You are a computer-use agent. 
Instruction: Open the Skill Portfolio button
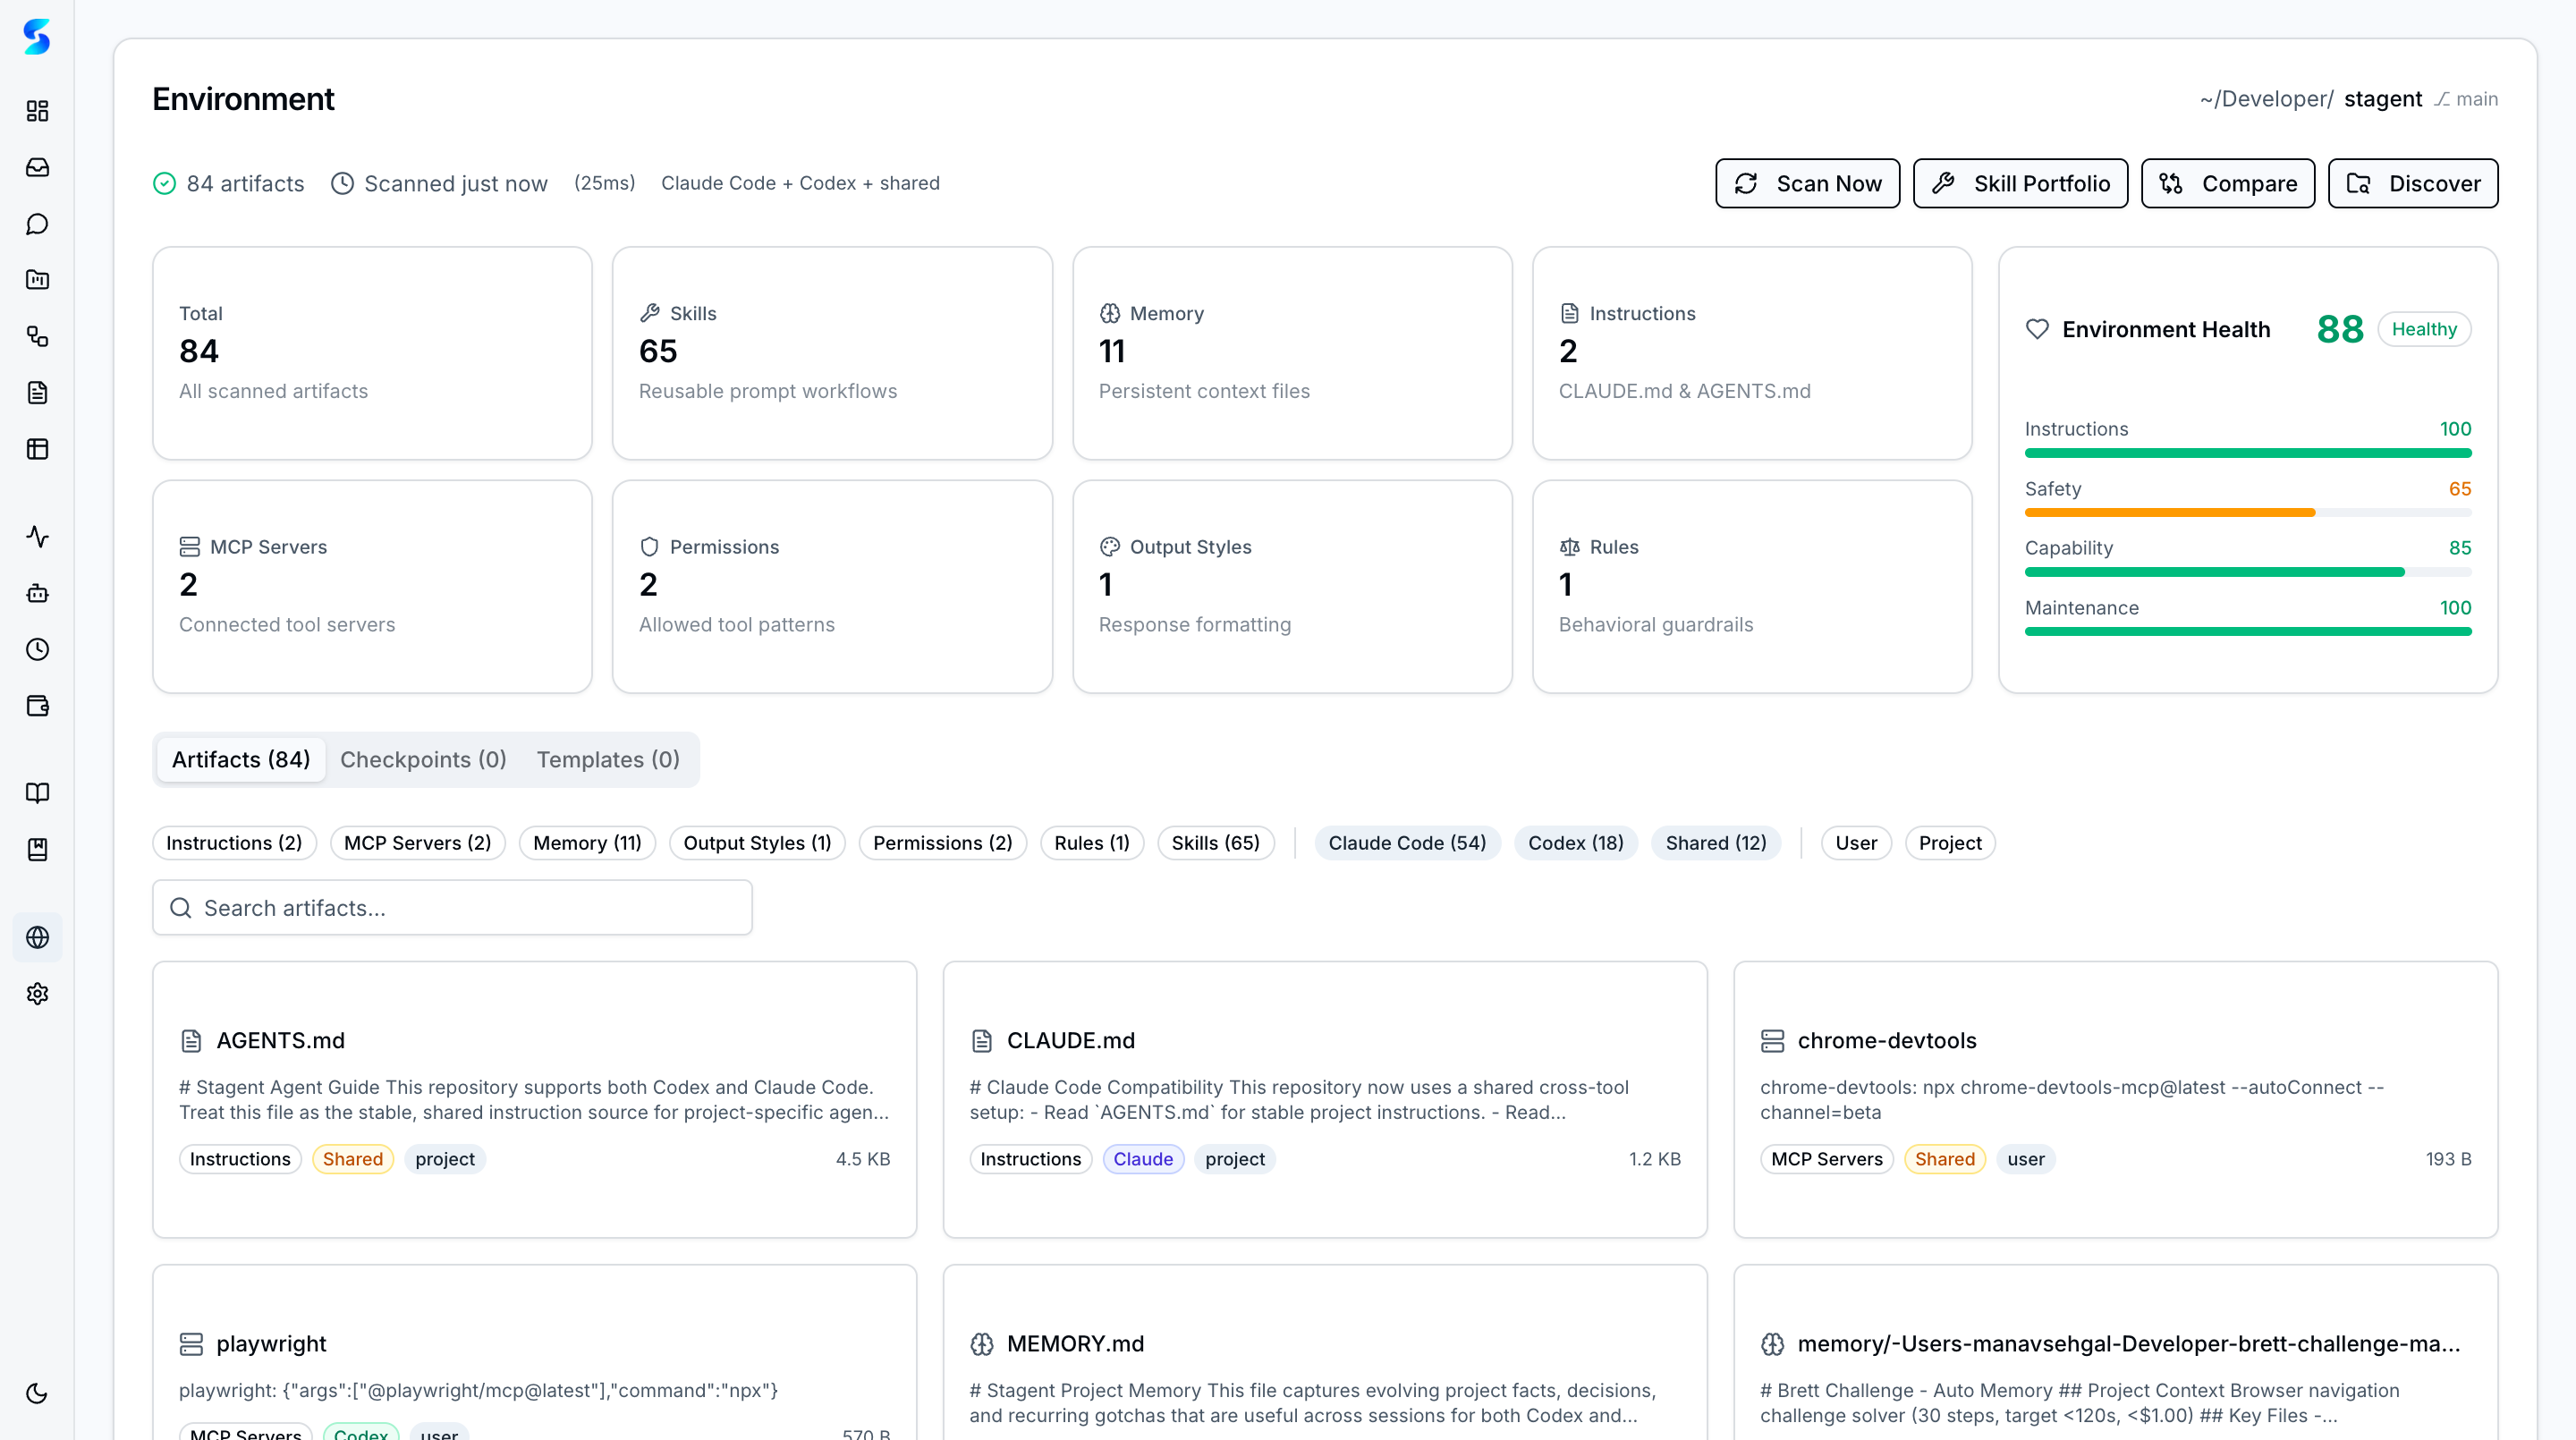click(x=2020, y=183)
